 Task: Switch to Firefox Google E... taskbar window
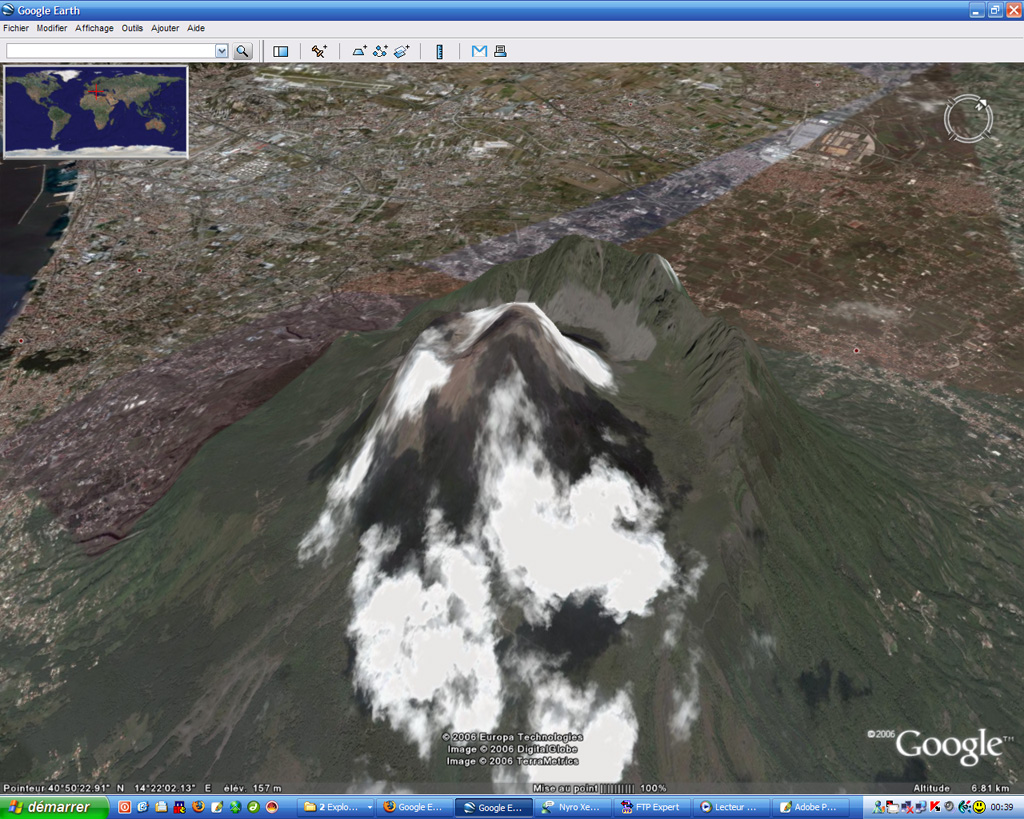coord(414,807)
